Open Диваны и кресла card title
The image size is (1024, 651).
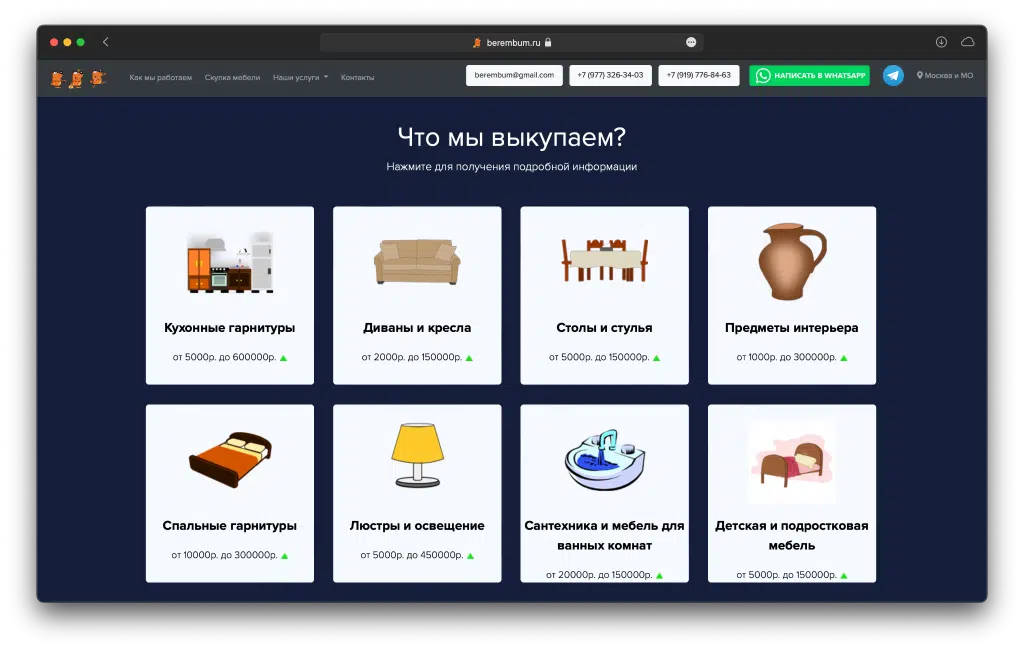[417, 328]
